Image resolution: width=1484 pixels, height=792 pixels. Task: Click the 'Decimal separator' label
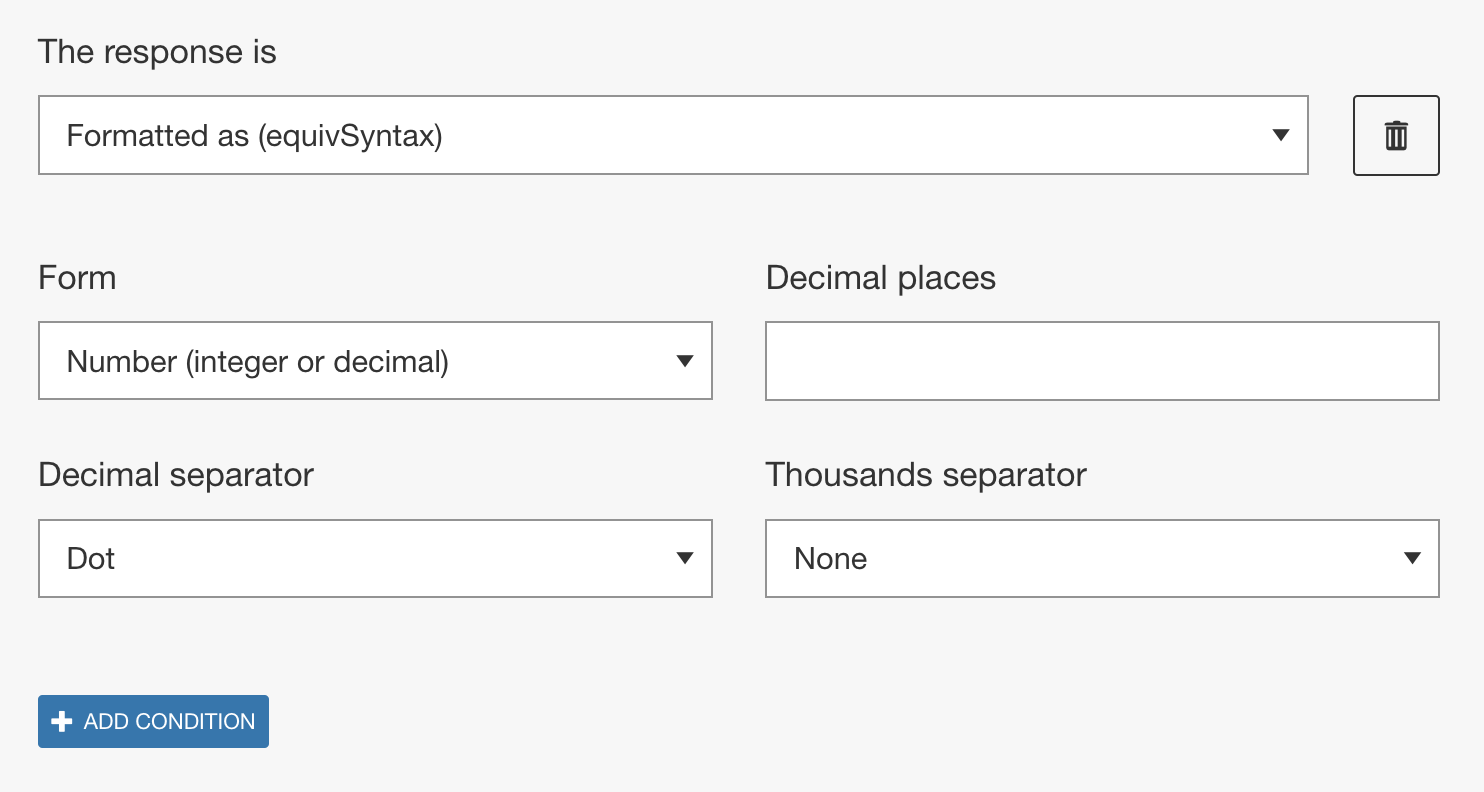point(176,474)
